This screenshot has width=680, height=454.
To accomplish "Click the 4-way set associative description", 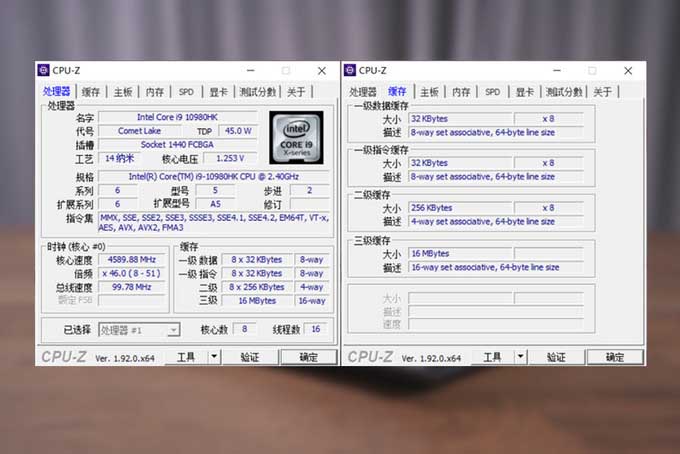I will (x=496, y=222).
